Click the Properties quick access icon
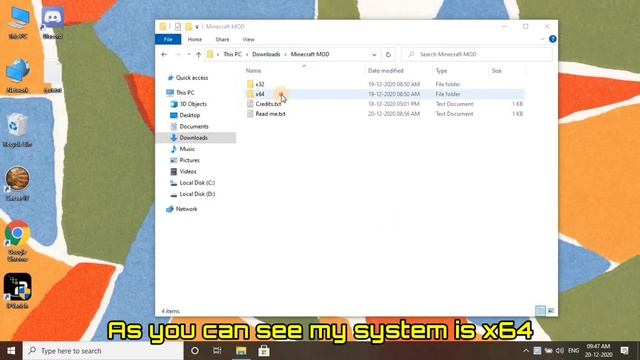Image resolution: width=640 pixels, height=360 pixels. tap(178, 27)
